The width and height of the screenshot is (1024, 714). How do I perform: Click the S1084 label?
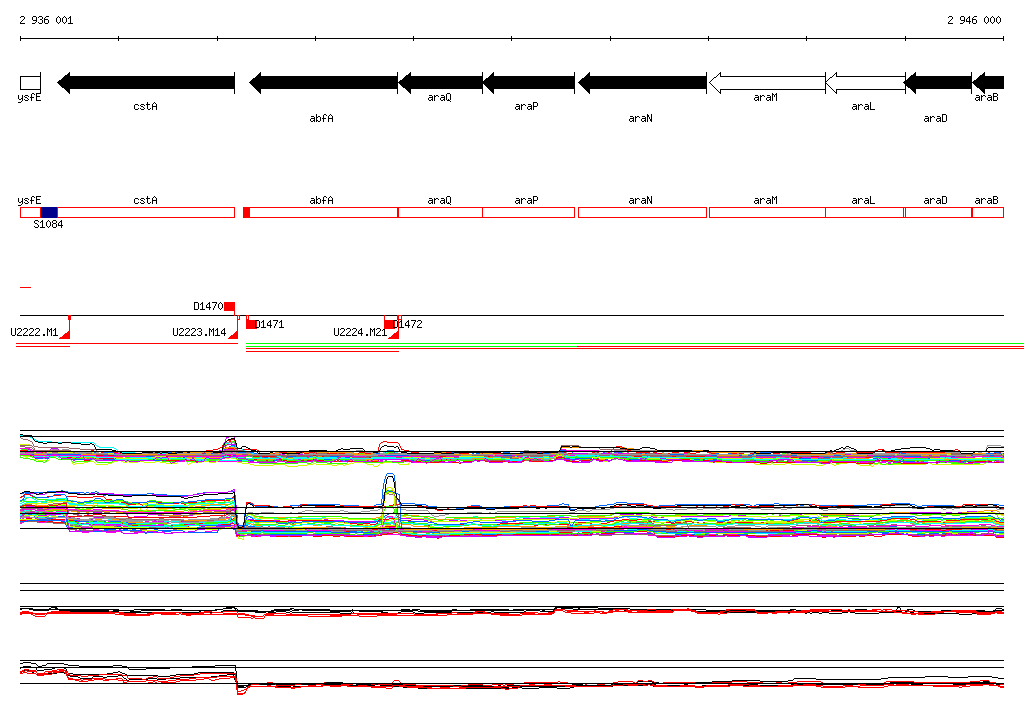point(48,224)
